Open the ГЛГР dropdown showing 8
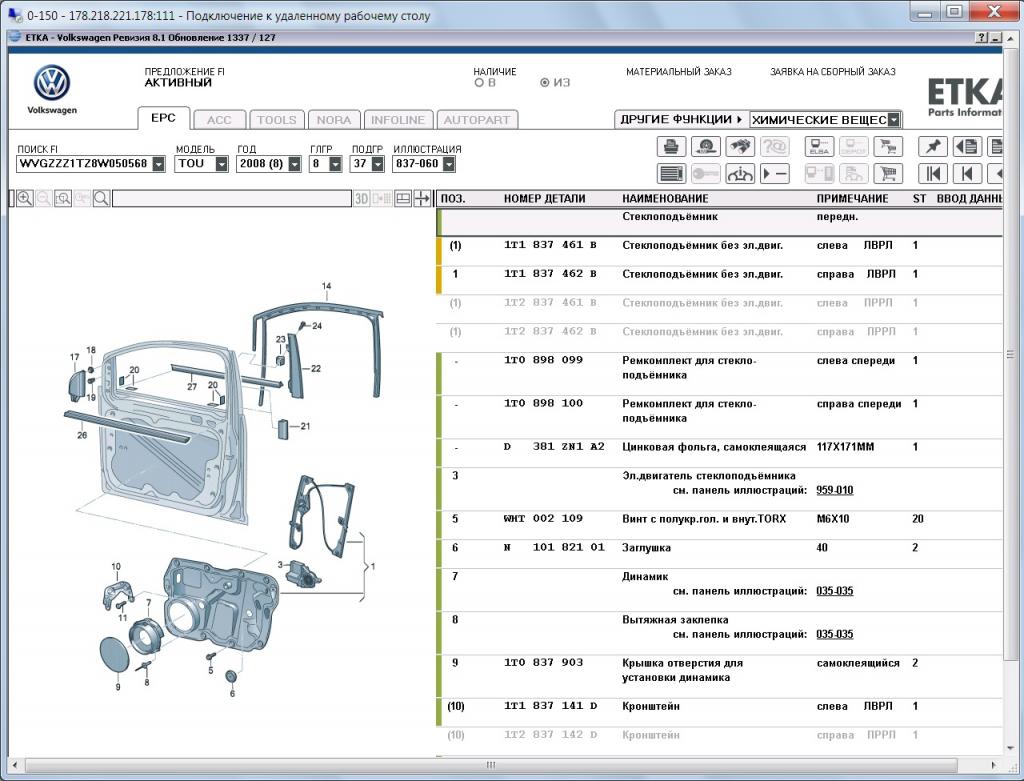The image size is (1024, 781). (x=335, y=164)
